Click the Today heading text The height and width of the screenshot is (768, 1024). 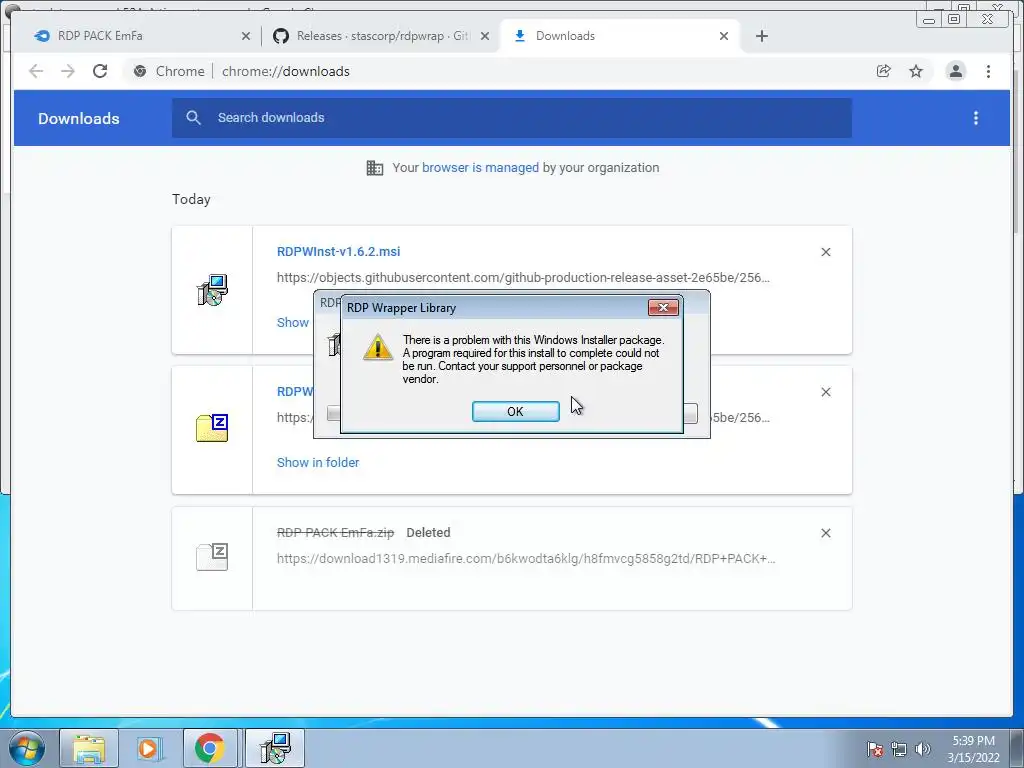pos(191,199)
